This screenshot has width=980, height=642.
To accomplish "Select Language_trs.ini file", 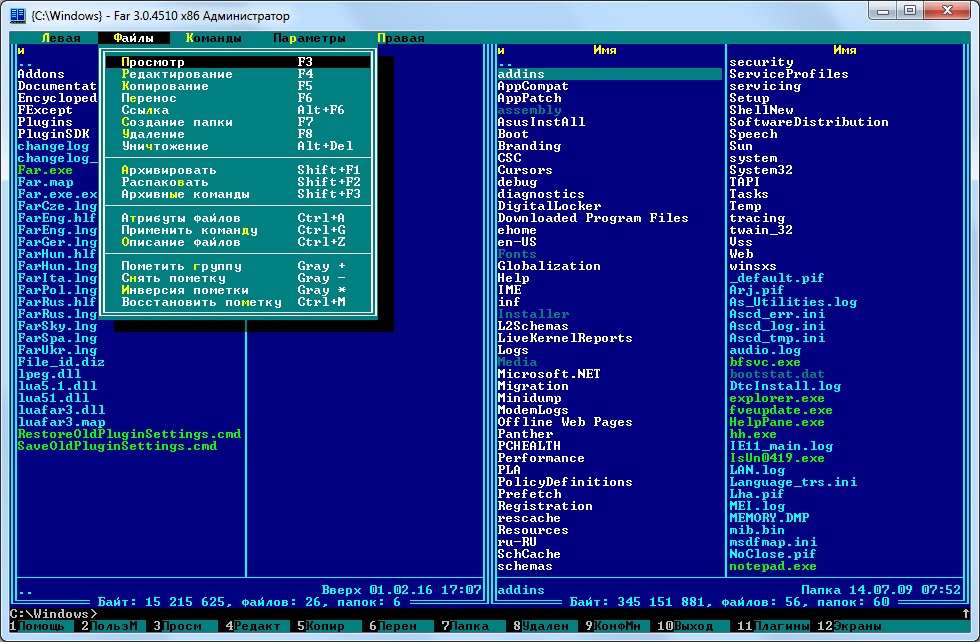I will click(793, 482).
